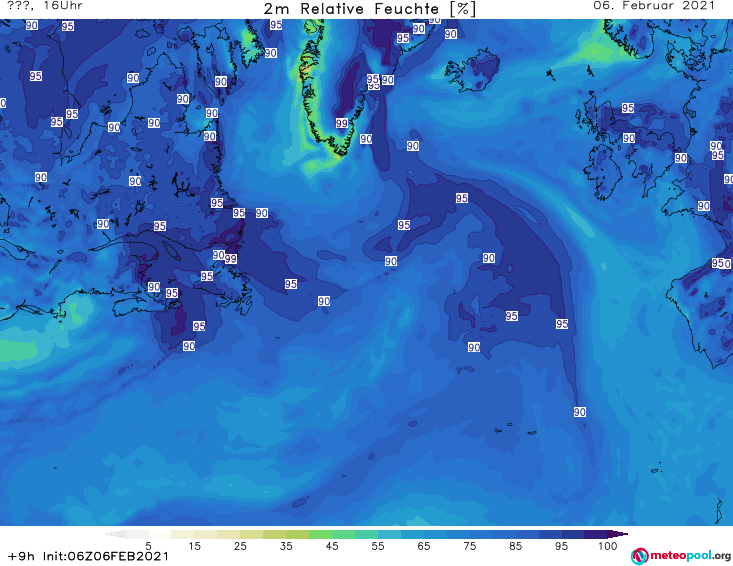Click the meteopool logo circle icon
733x566 pixels.
(x=639, y=557)
